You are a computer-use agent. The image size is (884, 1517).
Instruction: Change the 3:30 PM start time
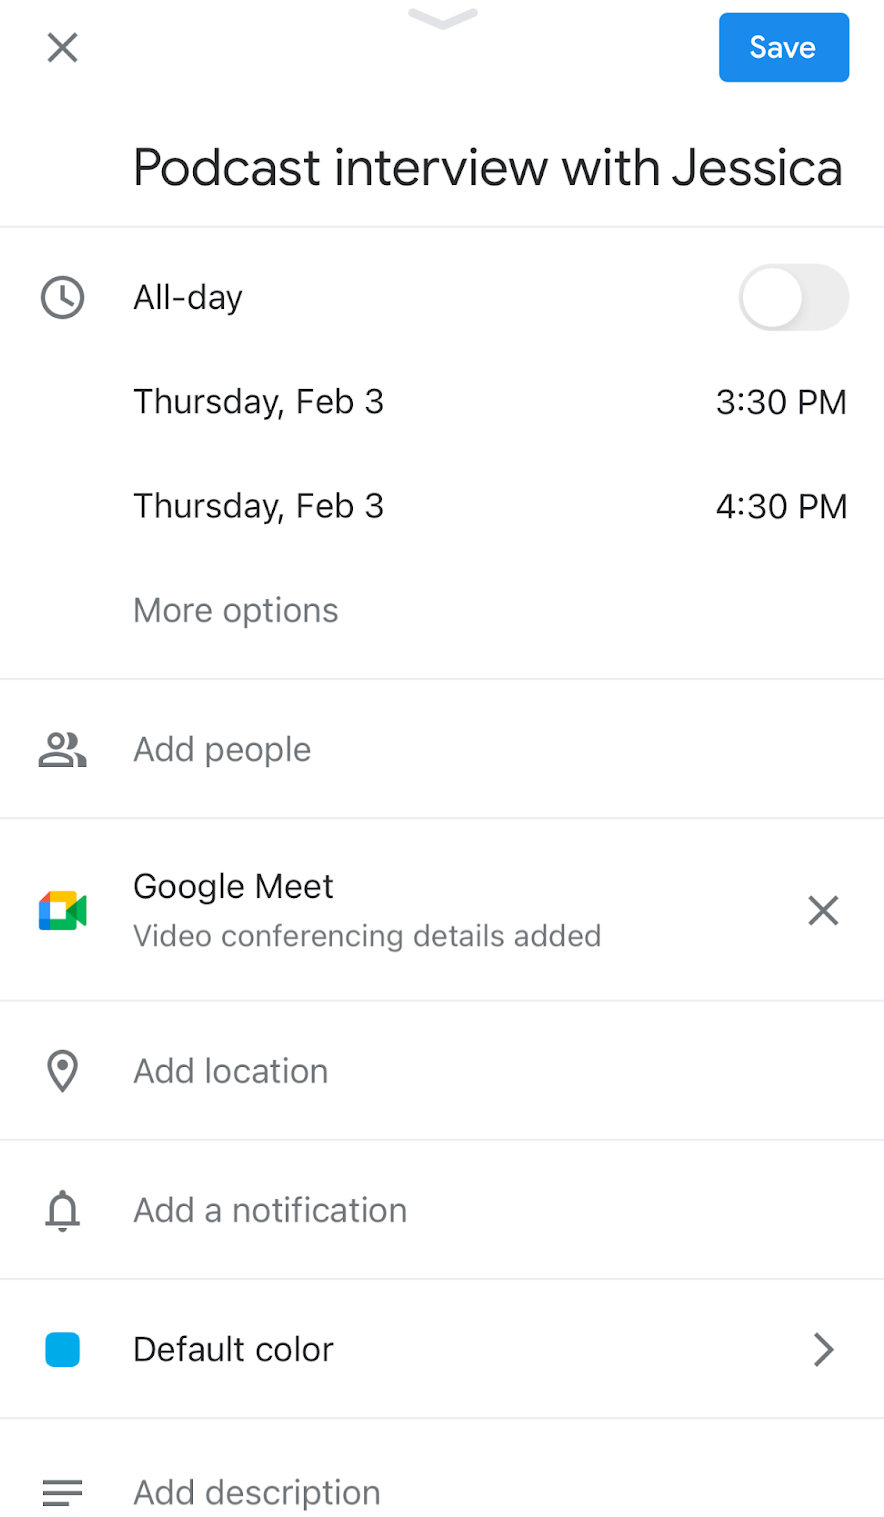781,402
